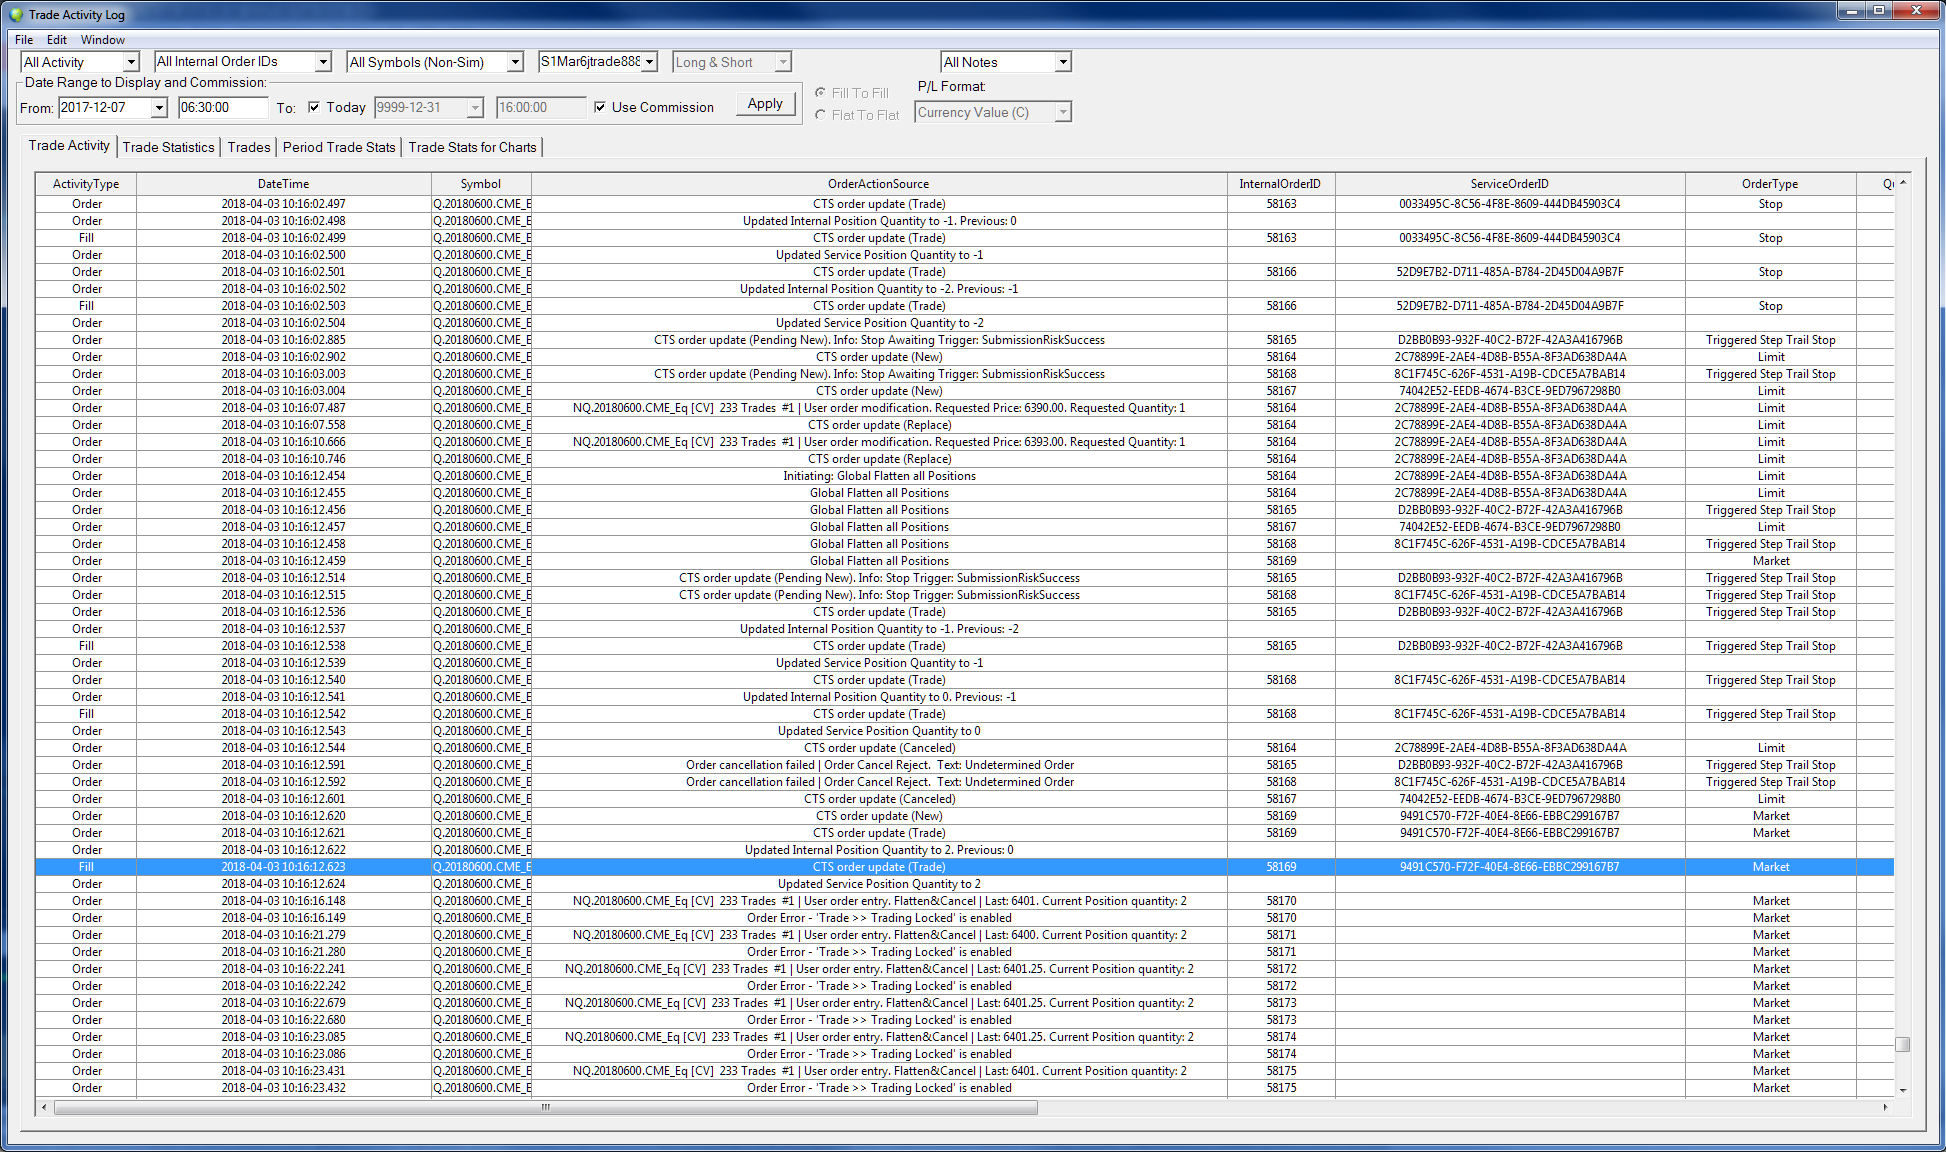Click the order cancellation failed row for order 58165
Viewport: 1946px width, 1152px height.
tap(964, 765)
